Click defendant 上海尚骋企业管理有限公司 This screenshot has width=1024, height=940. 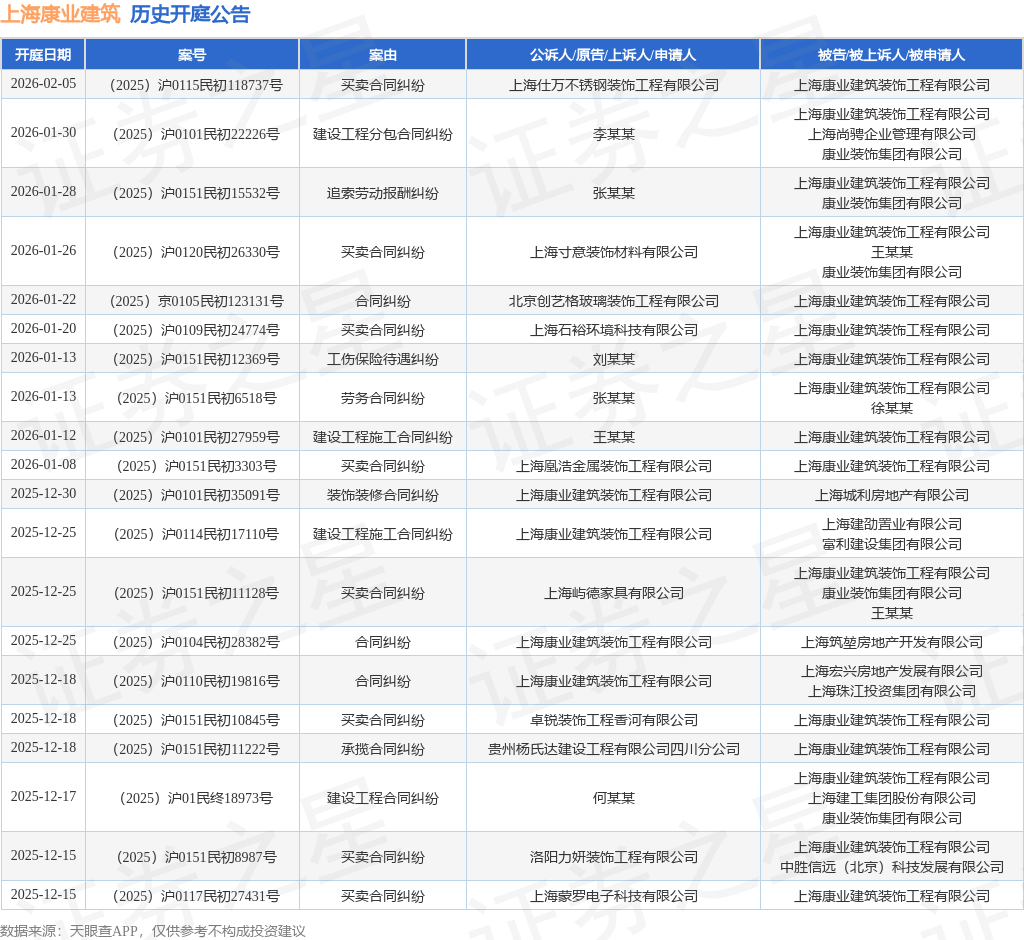tap(891, 134)
